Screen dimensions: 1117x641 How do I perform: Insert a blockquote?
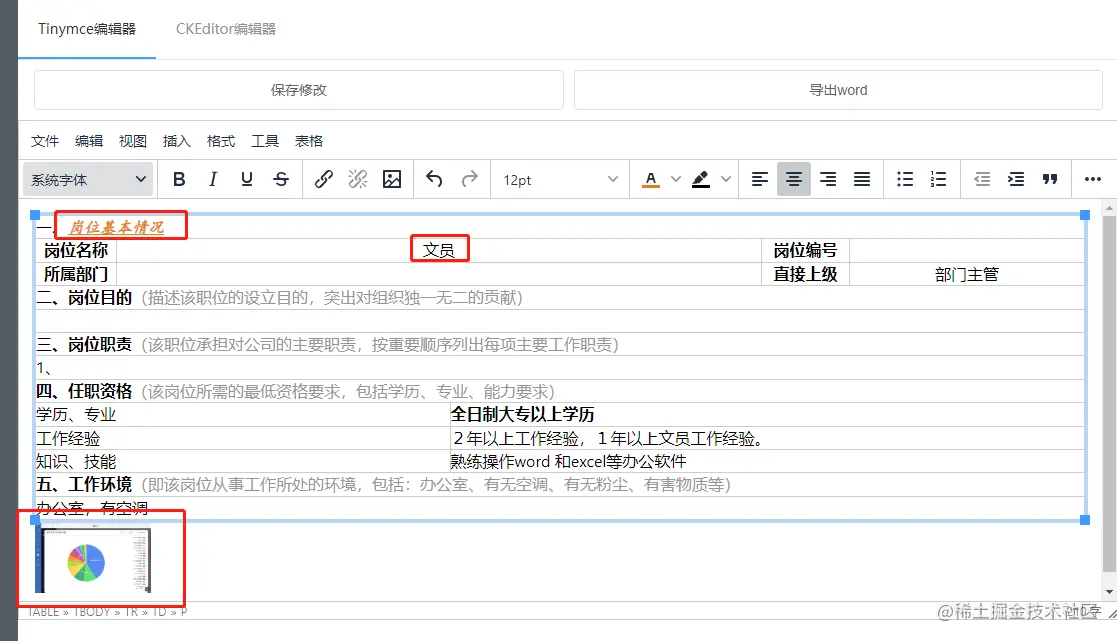(1050, 179)
